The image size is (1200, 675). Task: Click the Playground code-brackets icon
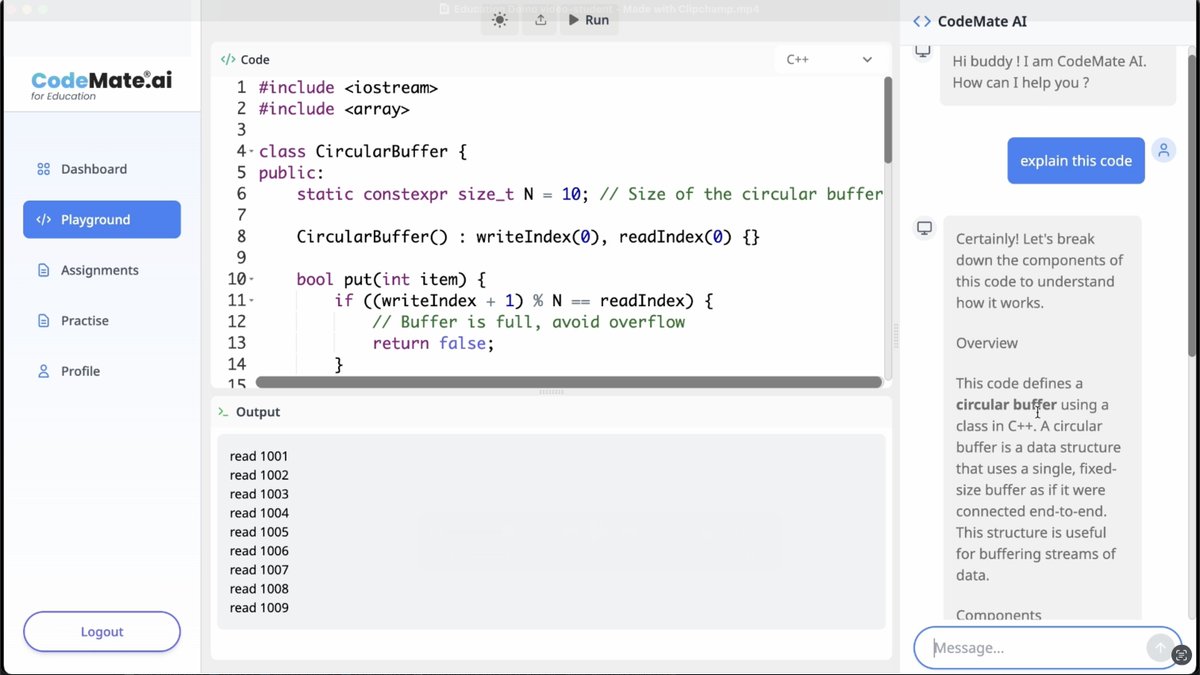click(x=43, y=220)
